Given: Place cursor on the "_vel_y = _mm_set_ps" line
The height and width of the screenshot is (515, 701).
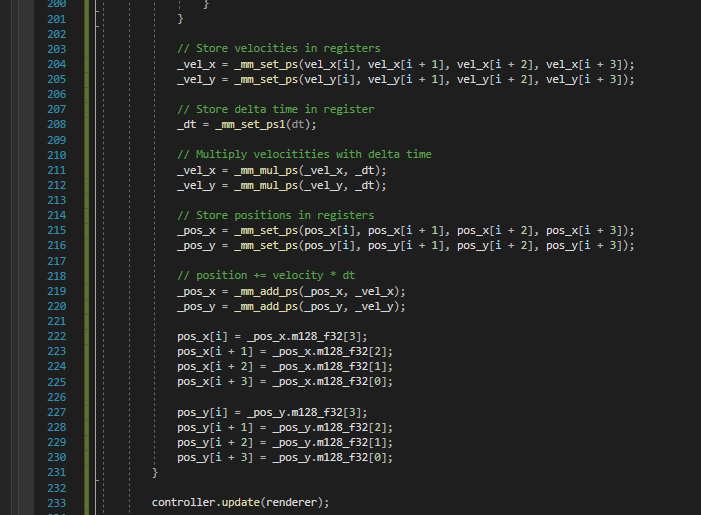Looking at the screenshot, I should tap(405, 80).
